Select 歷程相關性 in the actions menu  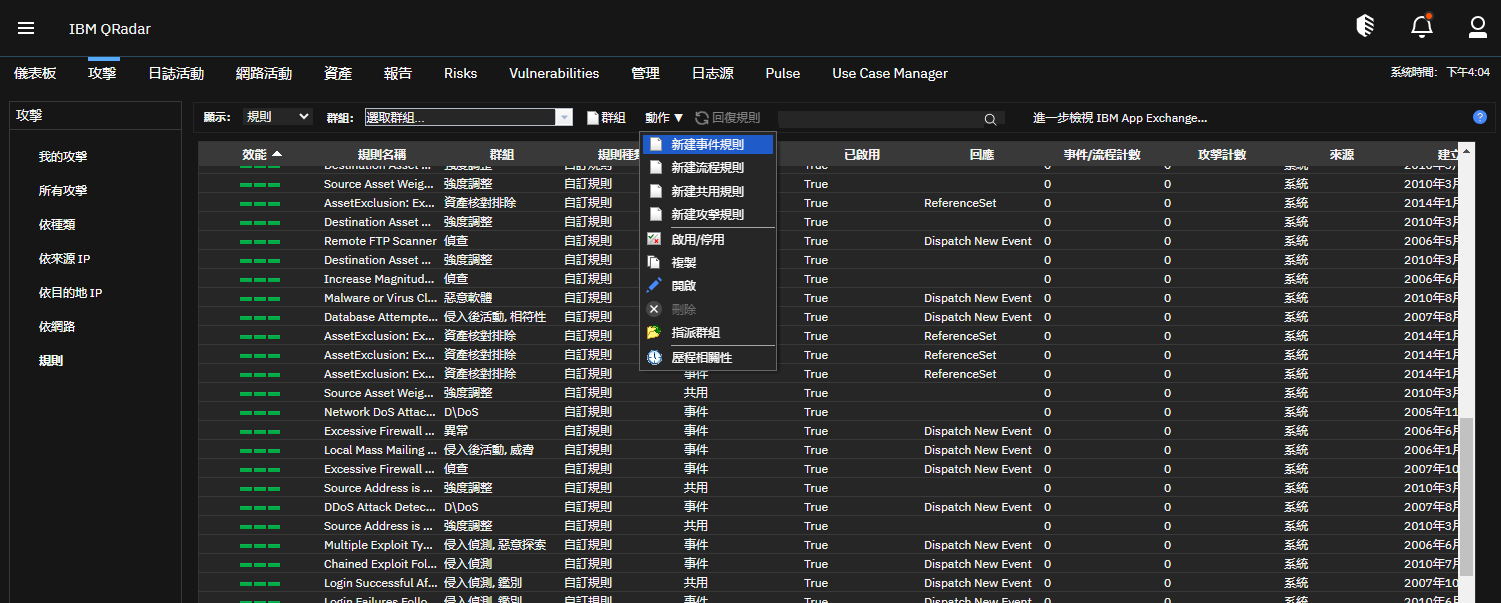click(708, 357)
